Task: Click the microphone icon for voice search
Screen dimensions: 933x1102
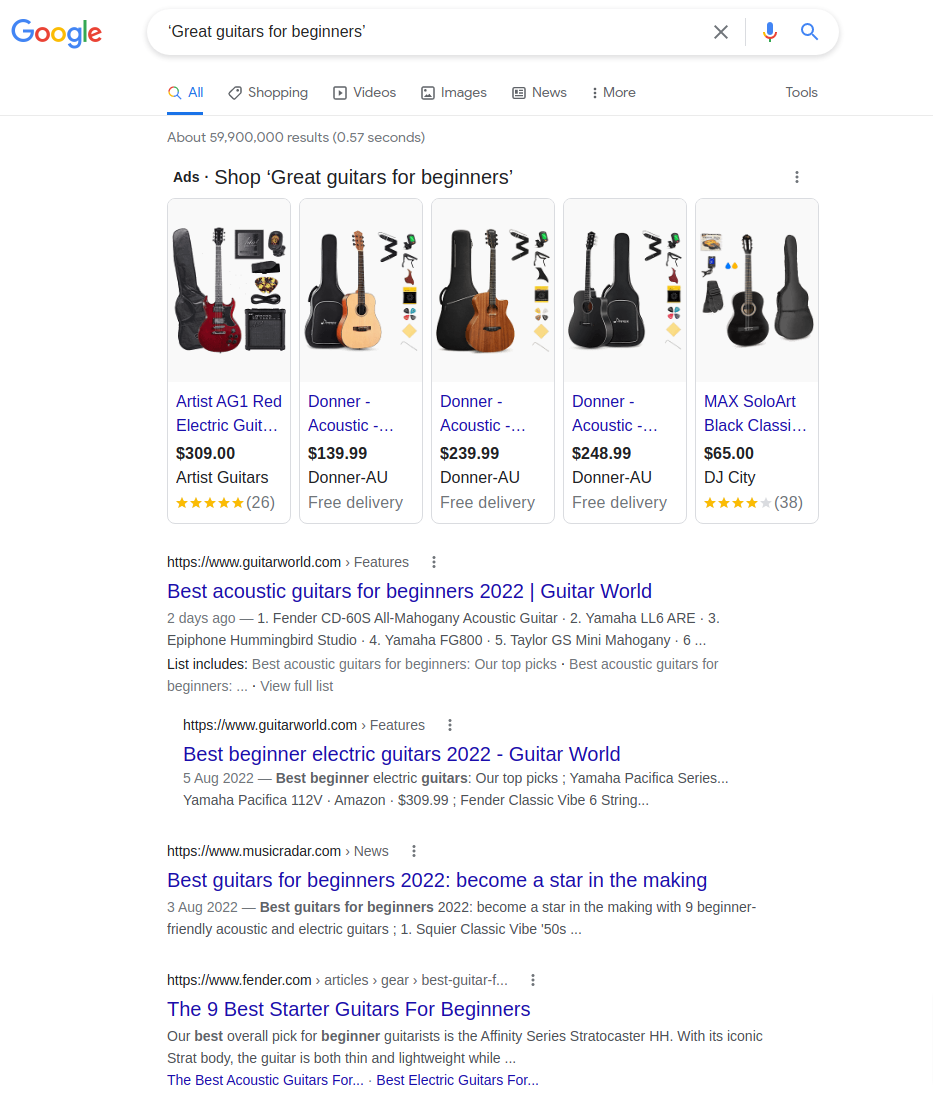Action: 769,32
